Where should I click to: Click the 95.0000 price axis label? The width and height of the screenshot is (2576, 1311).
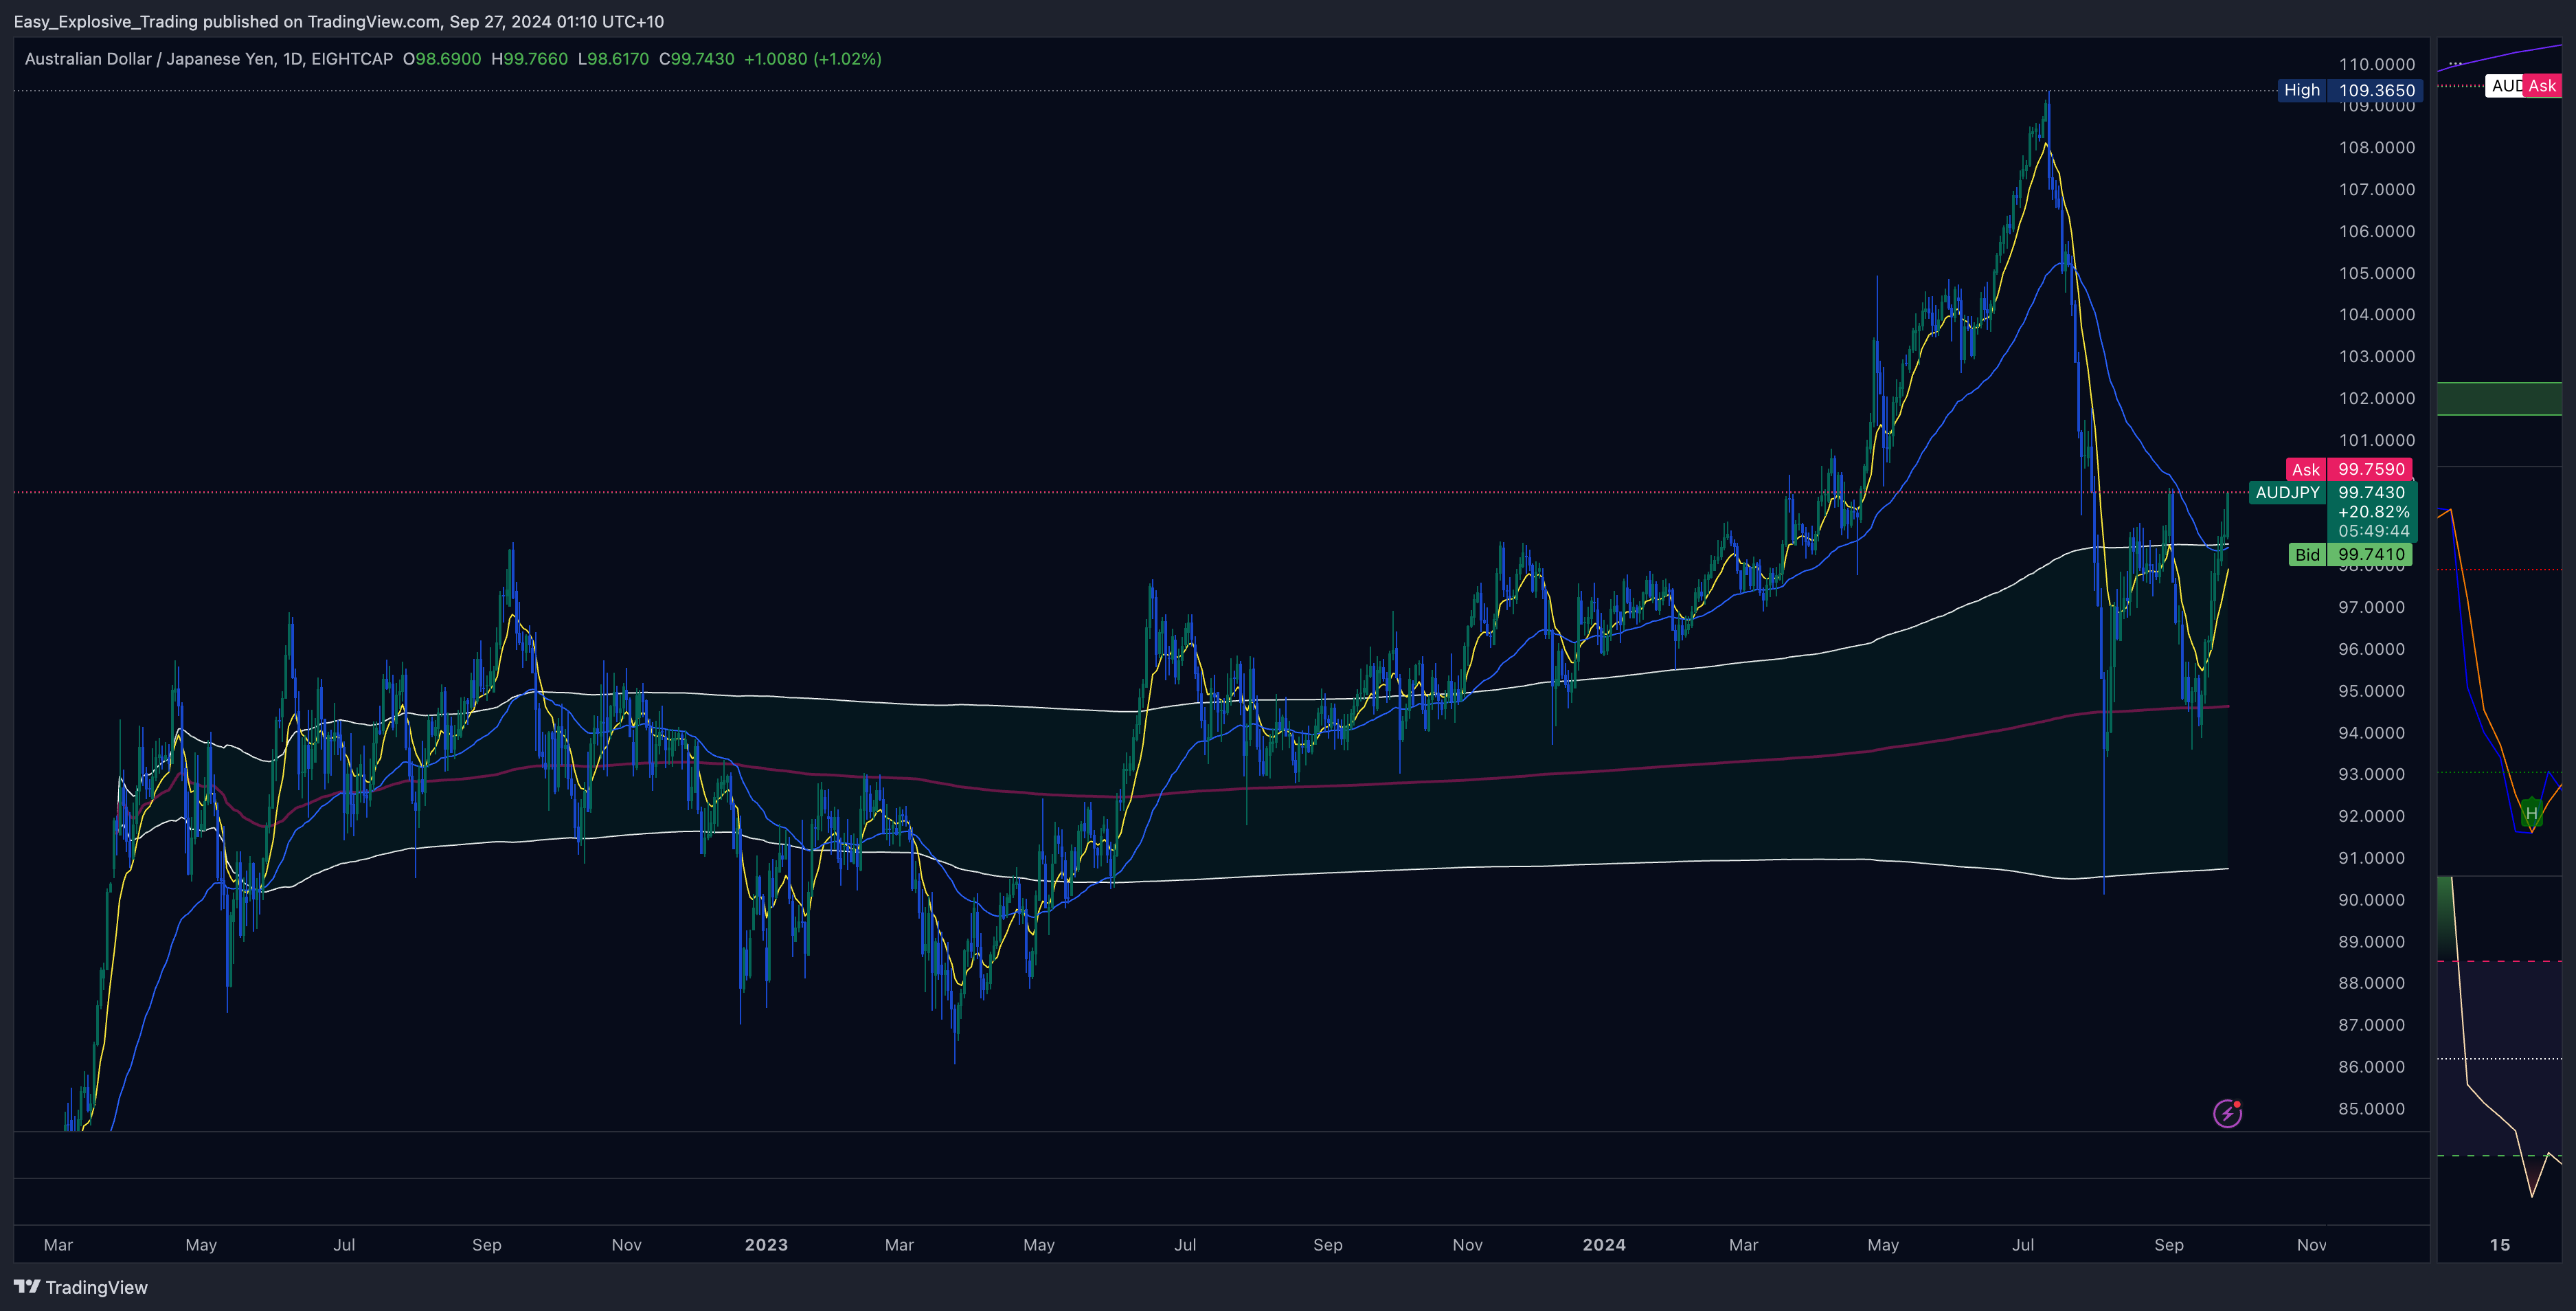click(x=2371, y=691)
